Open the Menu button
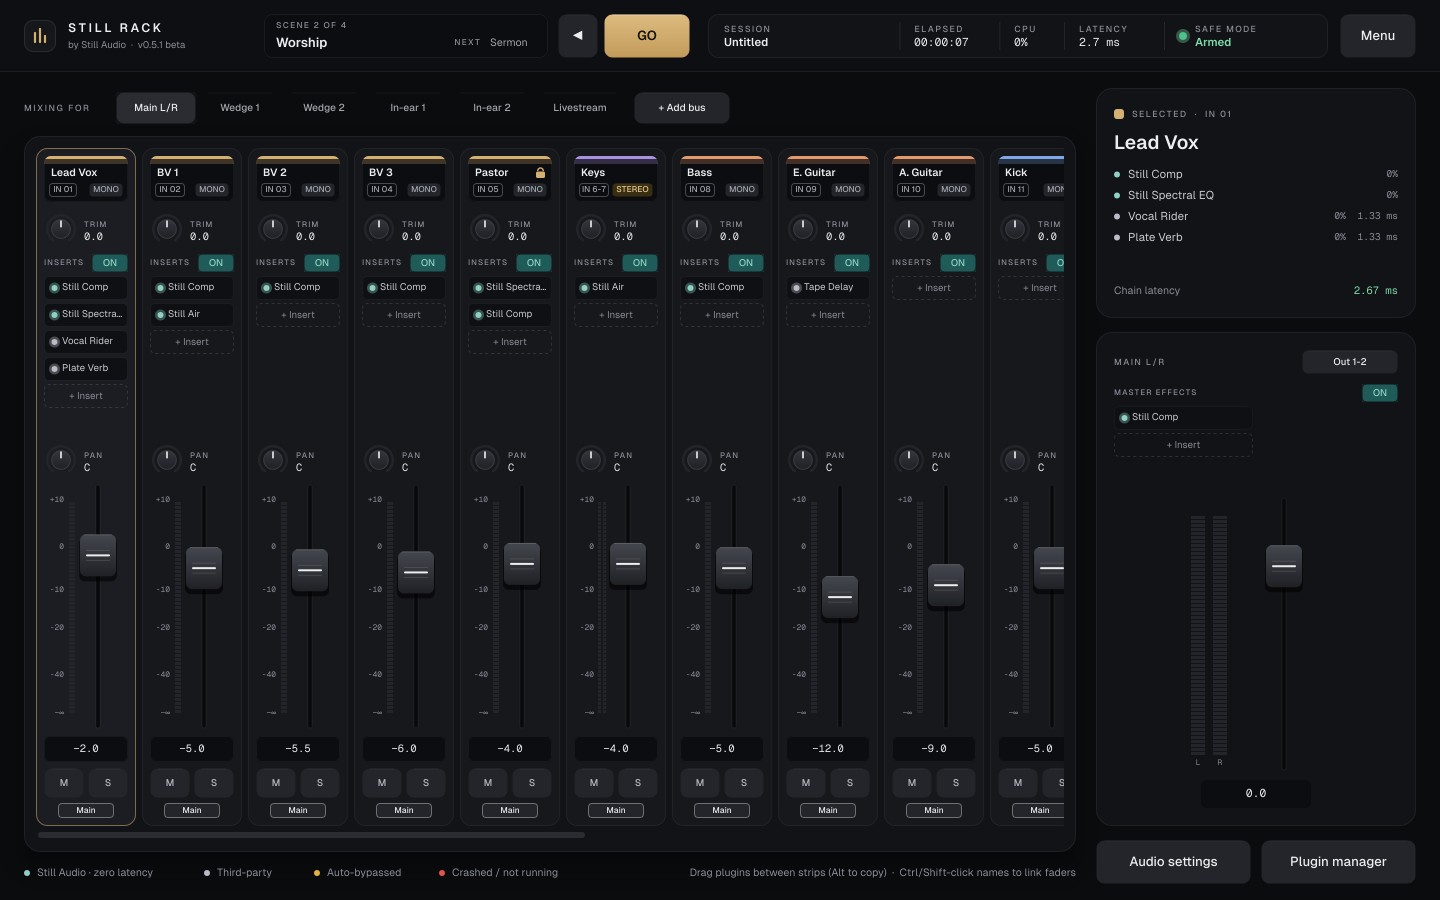The height and width of the screenshot is (900, 1440). 1378,36
